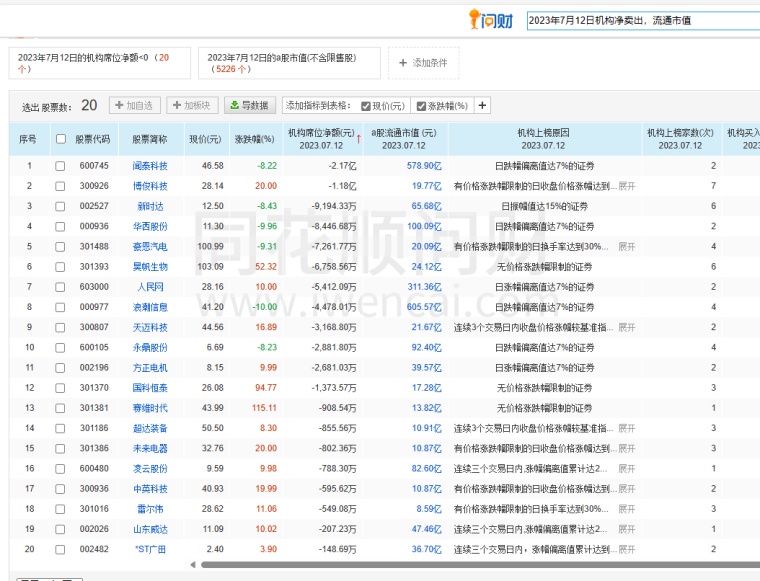Image resolution: width=760 pixels, height=581 pixels.
Task: Click the 问财 search input field
Action: (643, 21)
